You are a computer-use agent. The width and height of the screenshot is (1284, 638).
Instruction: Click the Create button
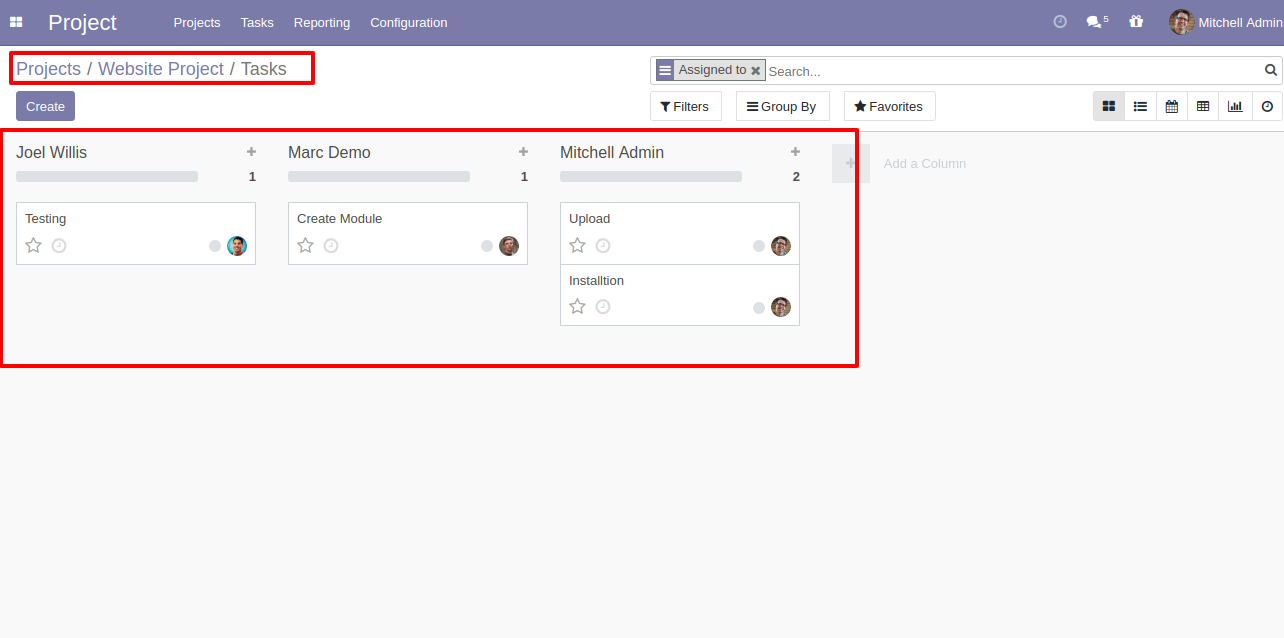[x=45, y=106]
